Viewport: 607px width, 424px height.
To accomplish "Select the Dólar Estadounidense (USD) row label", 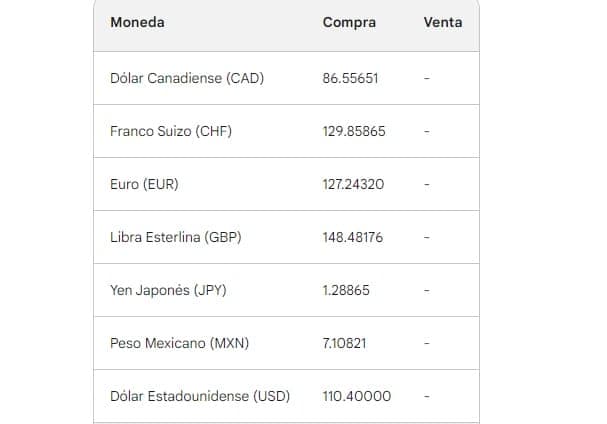I will click(x=200, y=397).
